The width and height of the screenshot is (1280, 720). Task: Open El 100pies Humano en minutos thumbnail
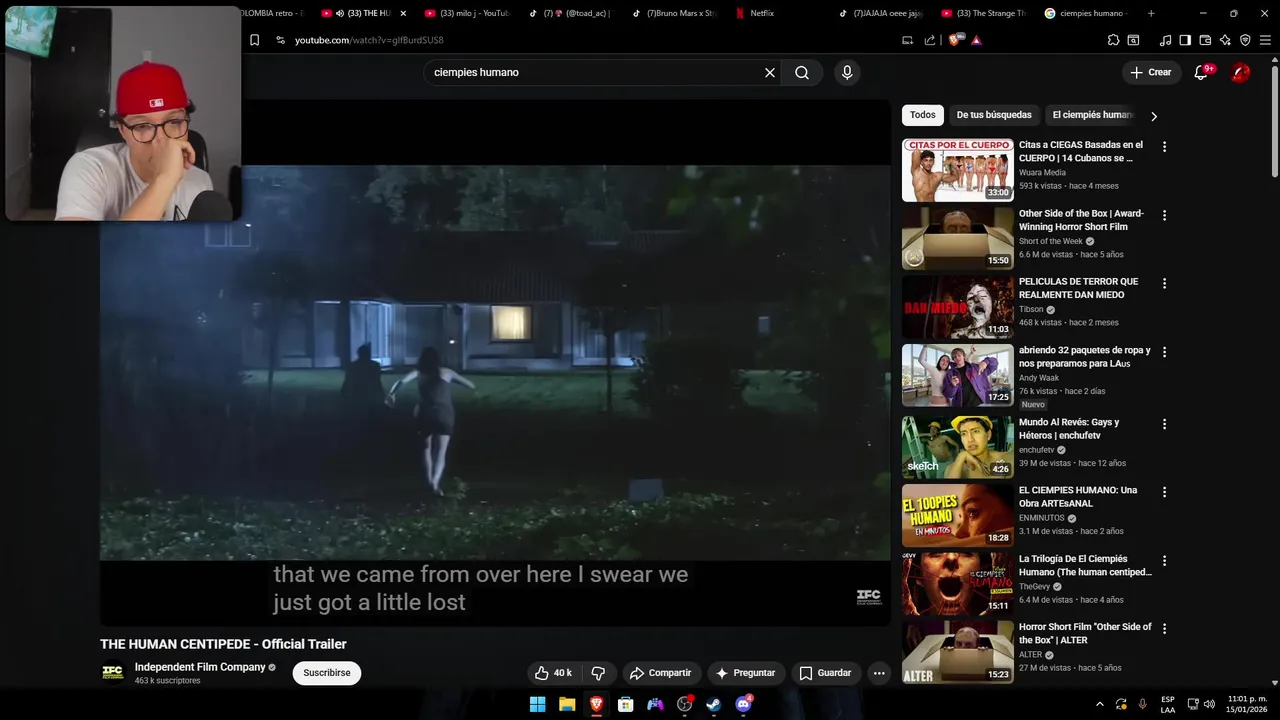[958, 515]
